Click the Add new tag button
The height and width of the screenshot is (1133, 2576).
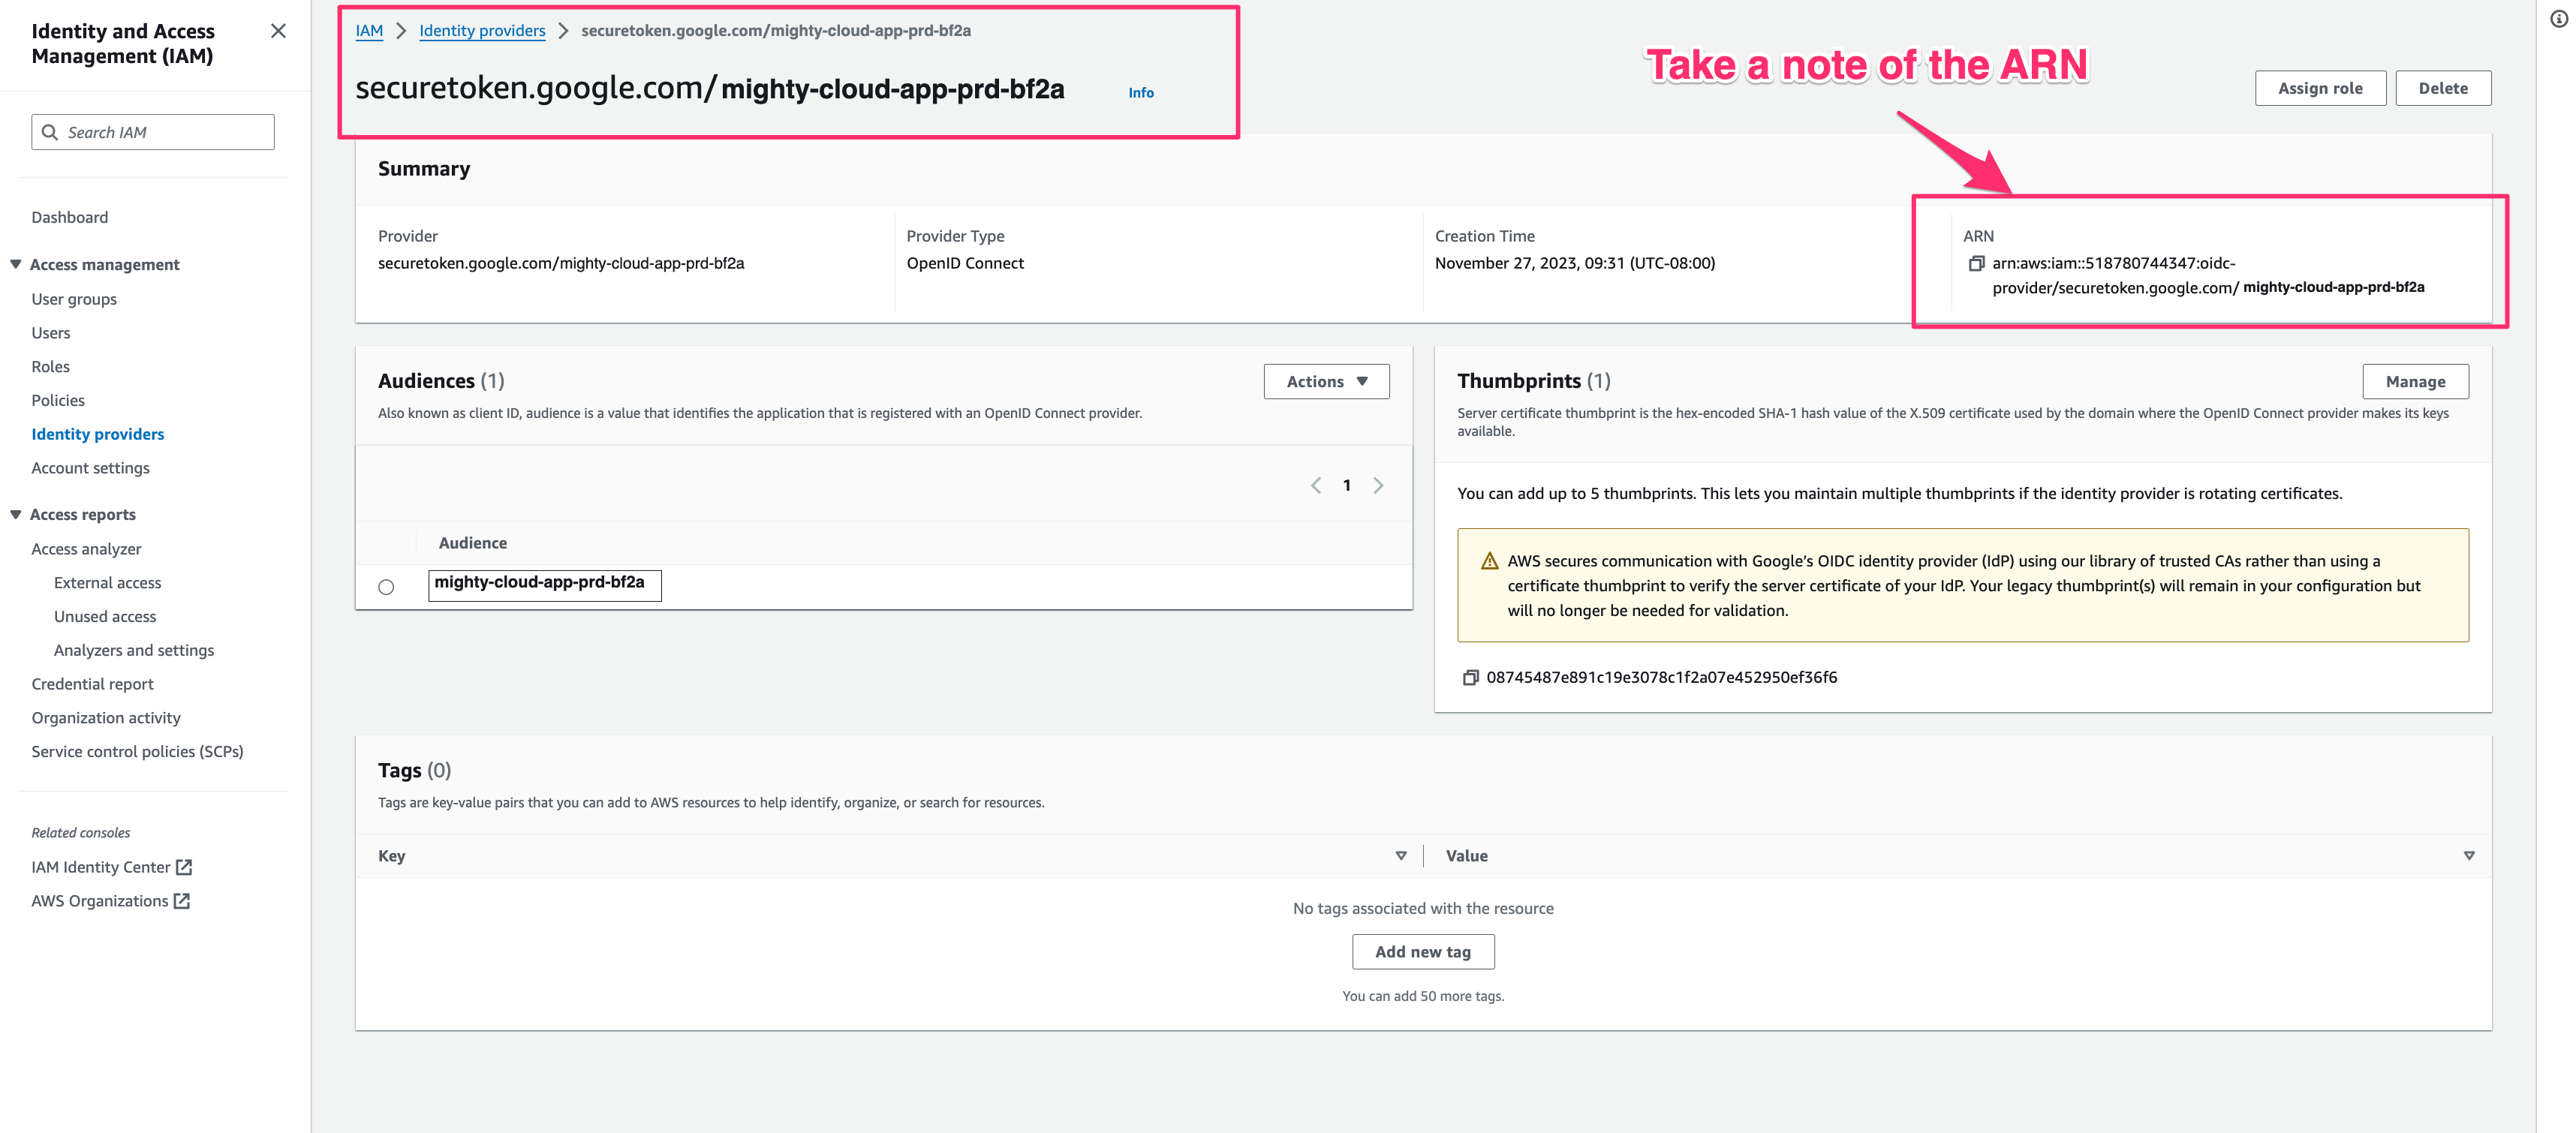point(1422,952)
